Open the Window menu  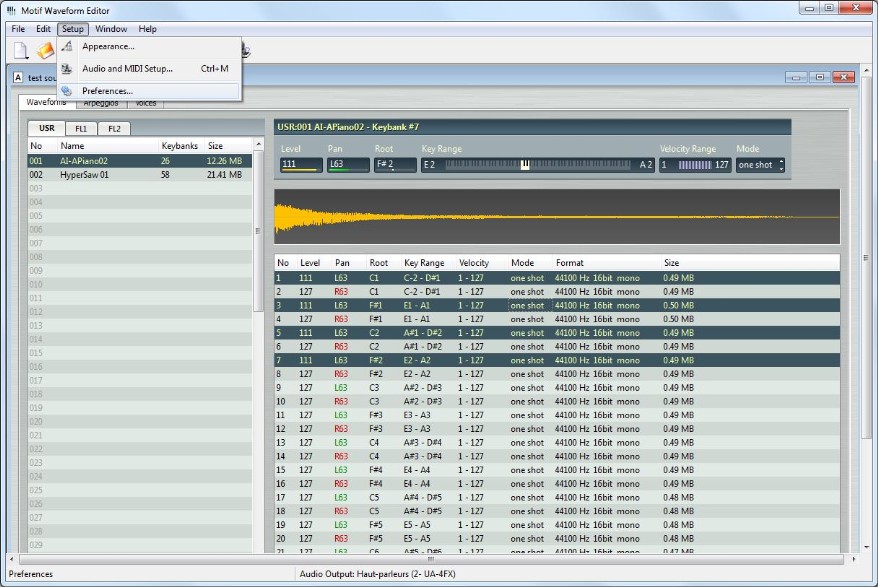pyautogui.click(x=111, y=29)
